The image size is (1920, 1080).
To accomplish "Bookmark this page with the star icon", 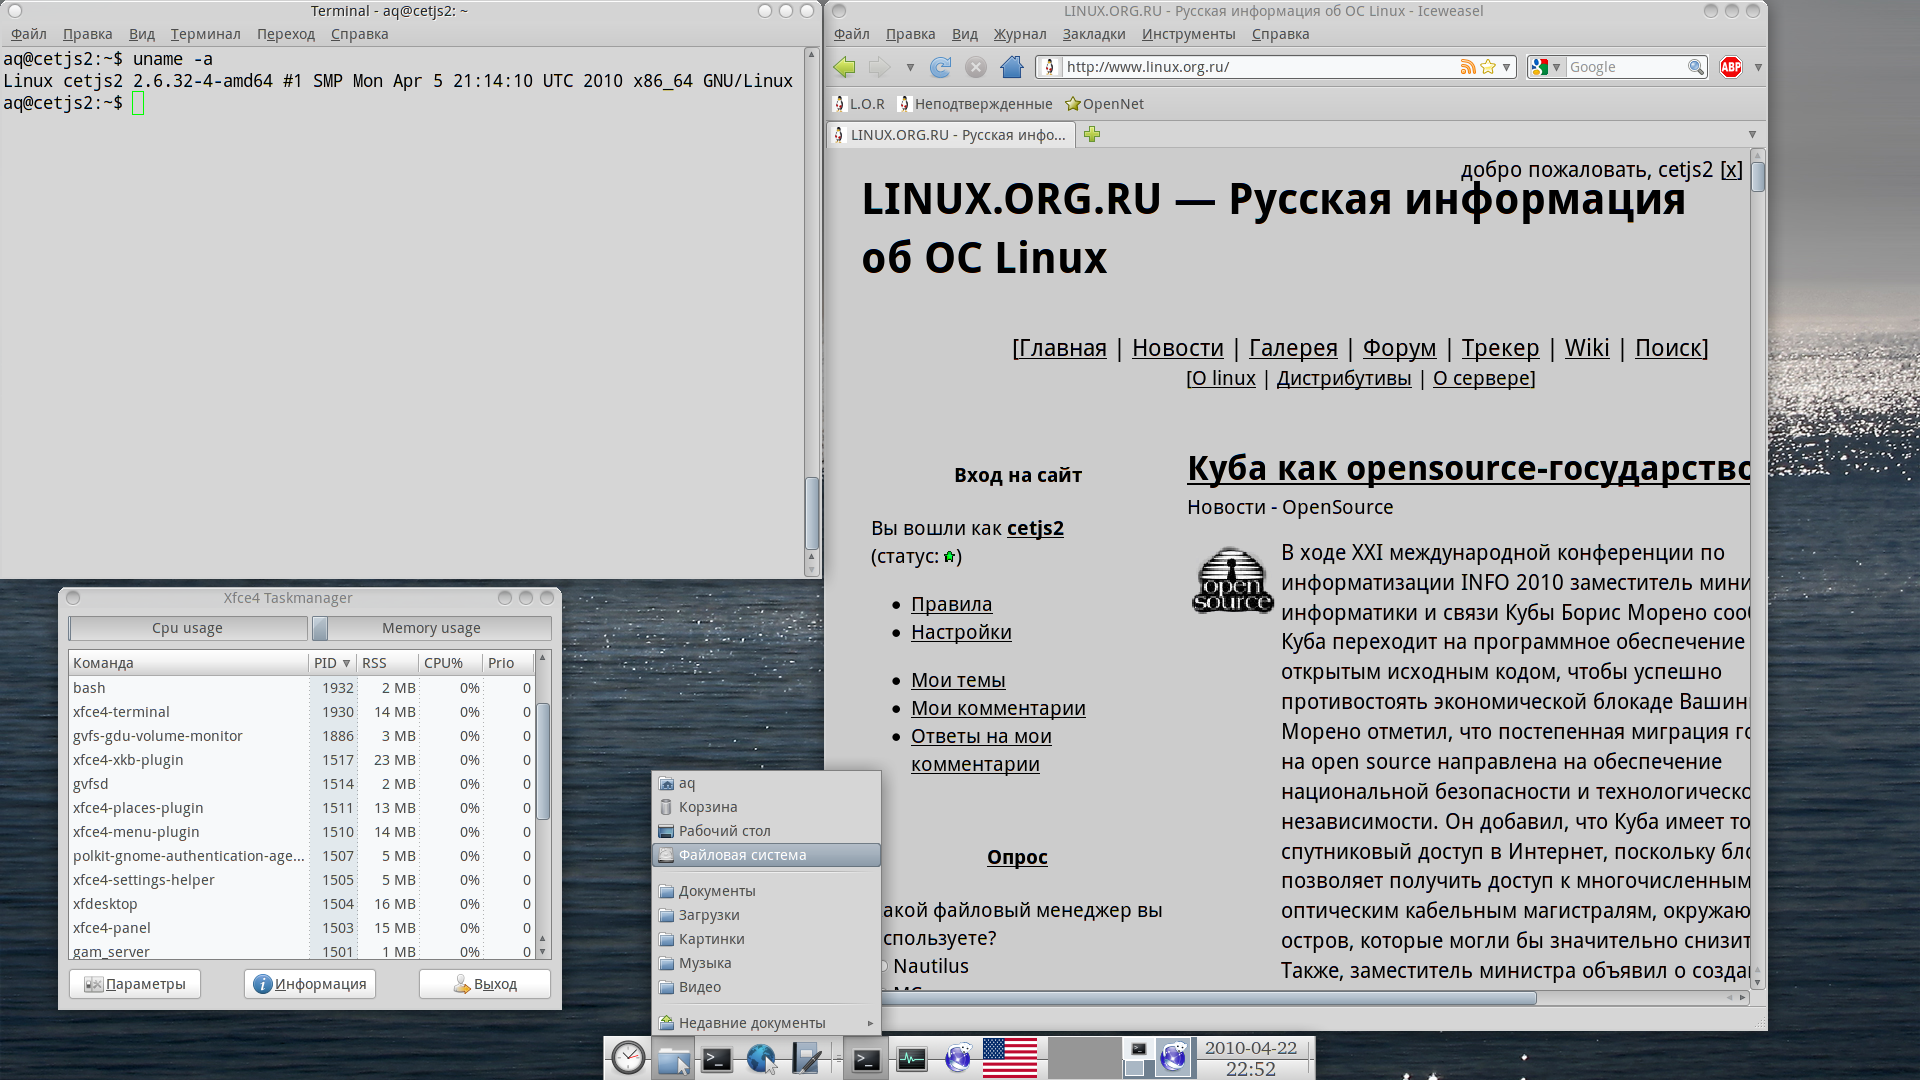I will [1488, 67].
